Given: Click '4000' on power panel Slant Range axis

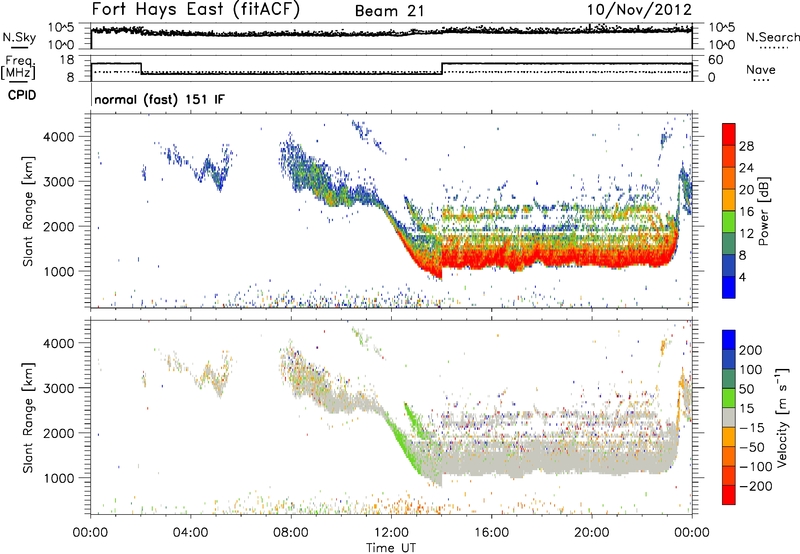Looking at the screenshot, I should [x=58, y=137].
